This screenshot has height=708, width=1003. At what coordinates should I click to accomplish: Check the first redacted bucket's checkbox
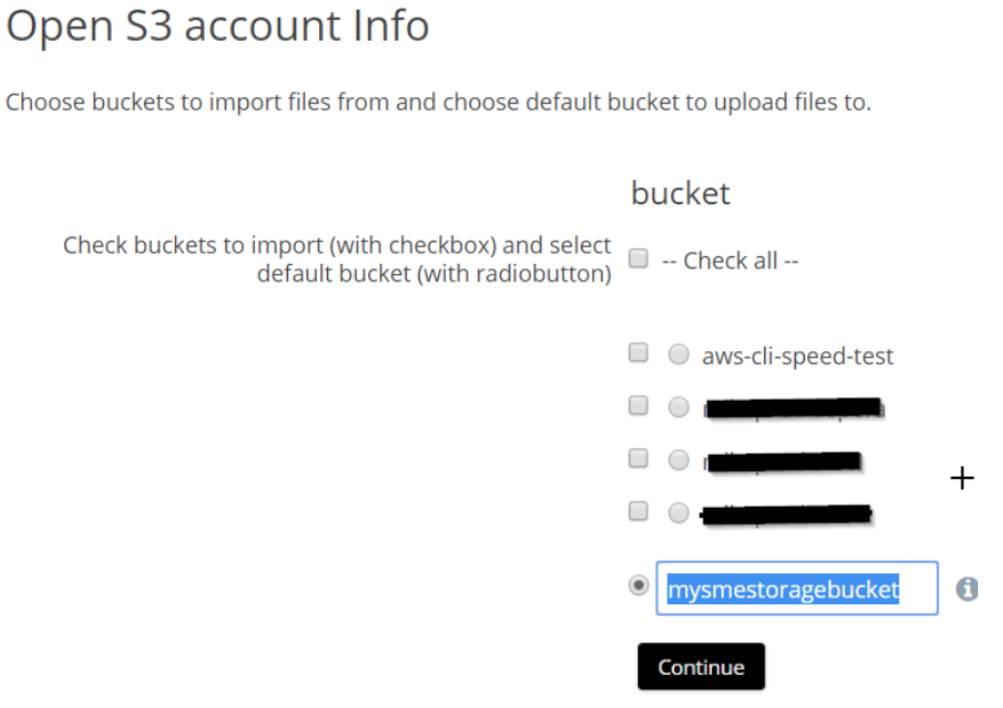click(x=638, y=405)
